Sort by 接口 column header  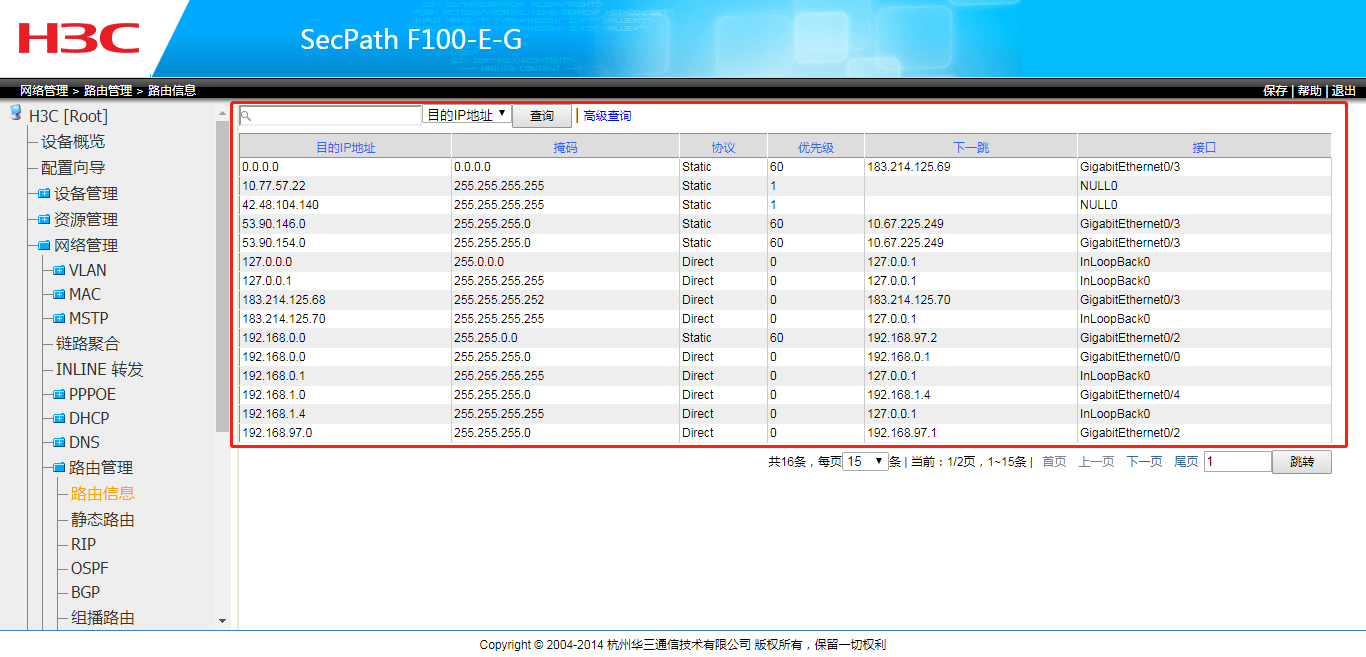[1204, 147]
